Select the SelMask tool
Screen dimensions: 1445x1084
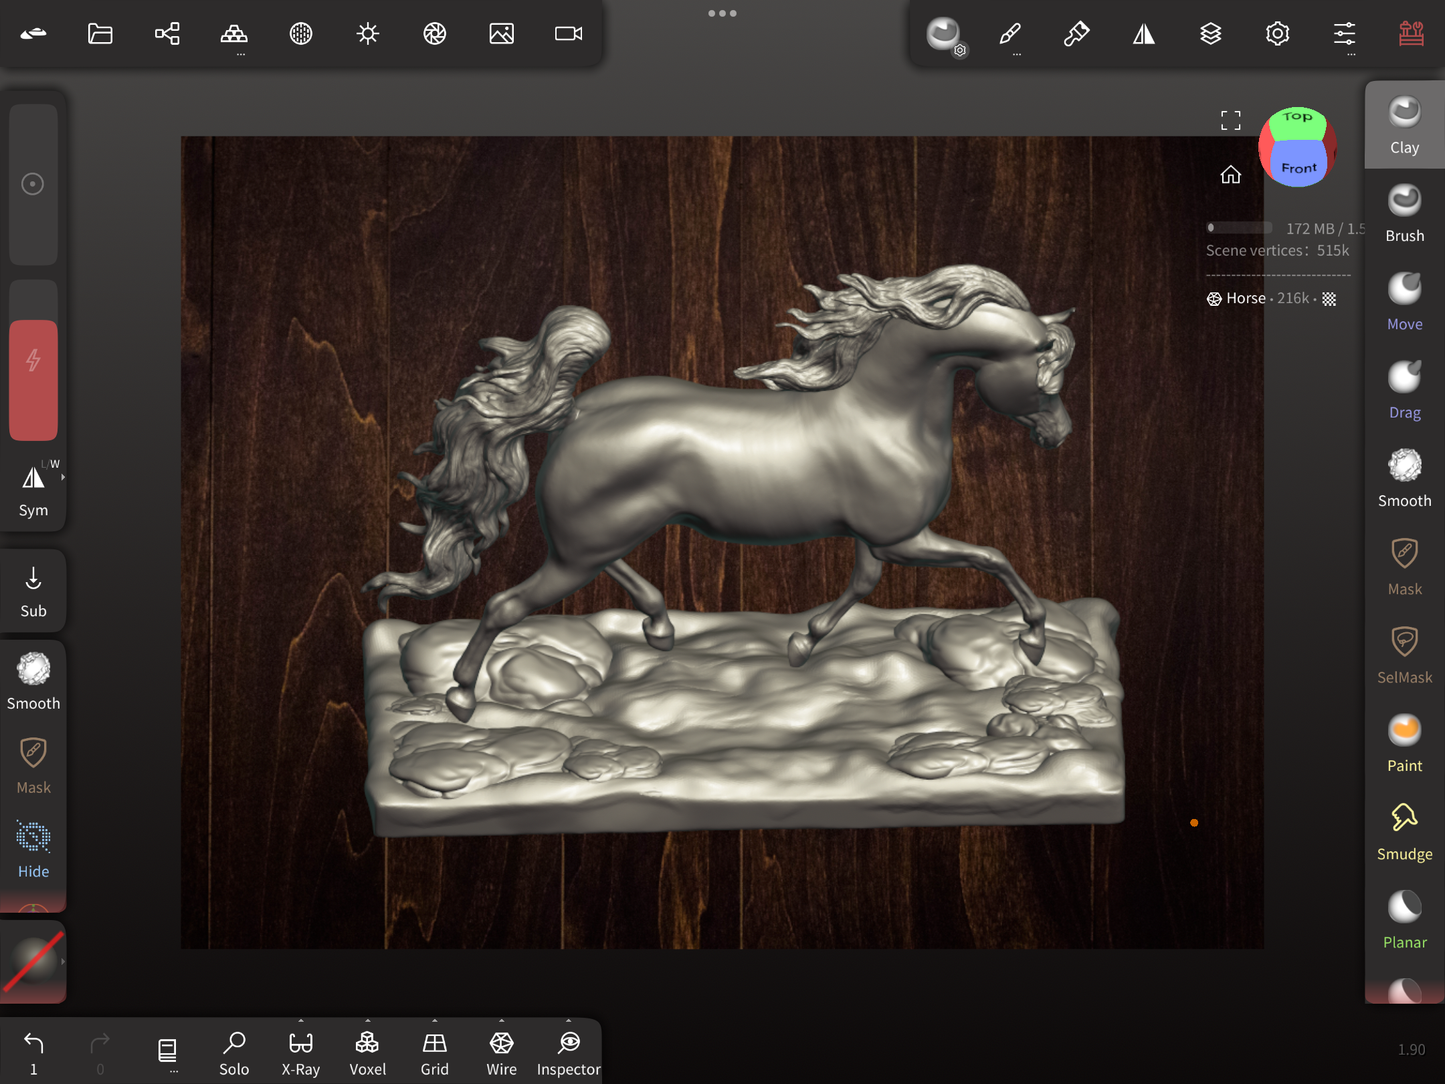tap(1404, 655)
